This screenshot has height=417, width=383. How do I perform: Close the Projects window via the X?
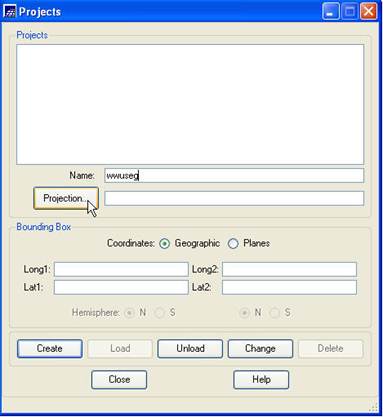(369, 12)
